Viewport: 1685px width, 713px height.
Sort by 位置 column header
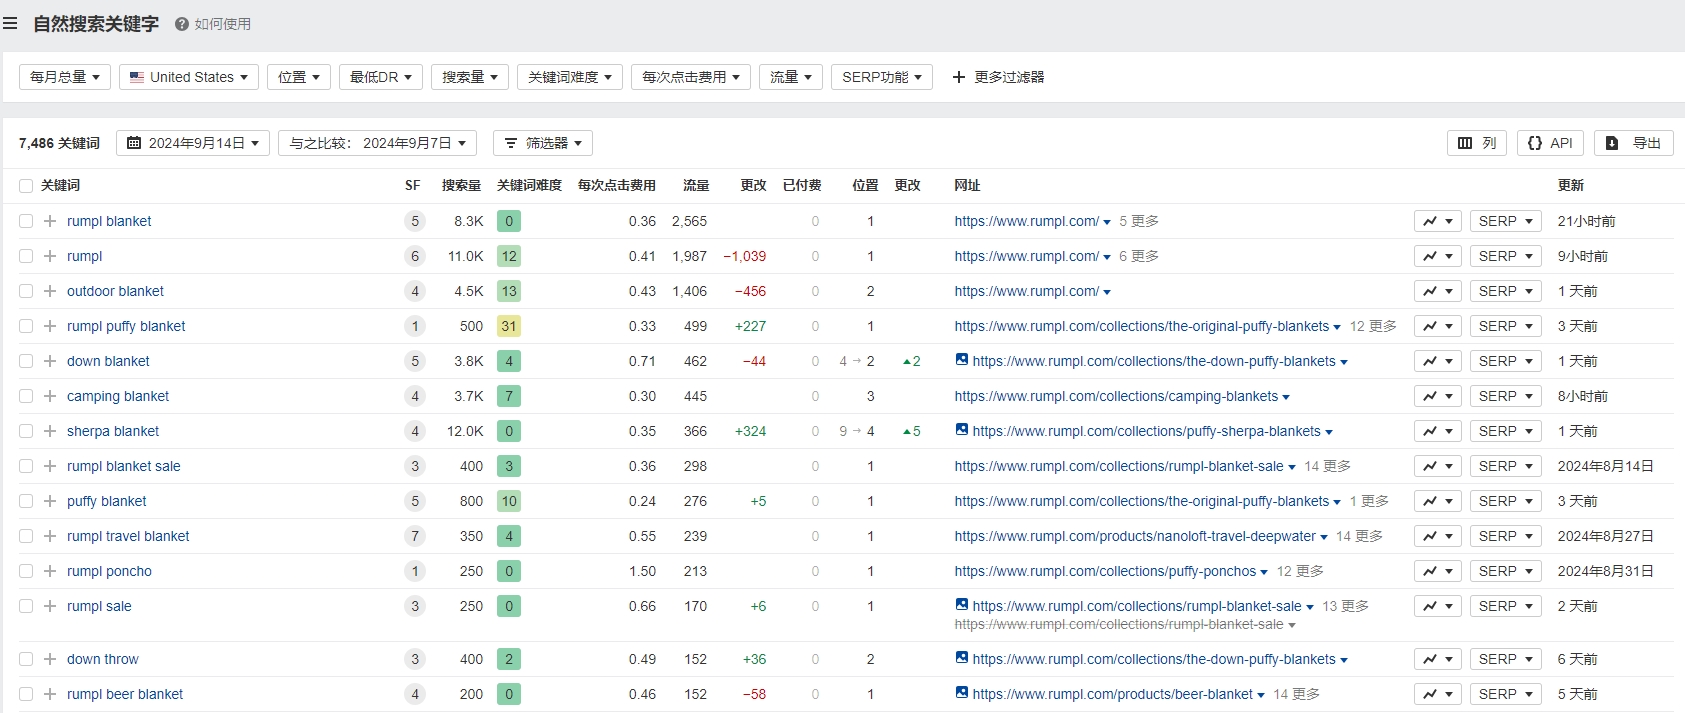pos(865,185)
